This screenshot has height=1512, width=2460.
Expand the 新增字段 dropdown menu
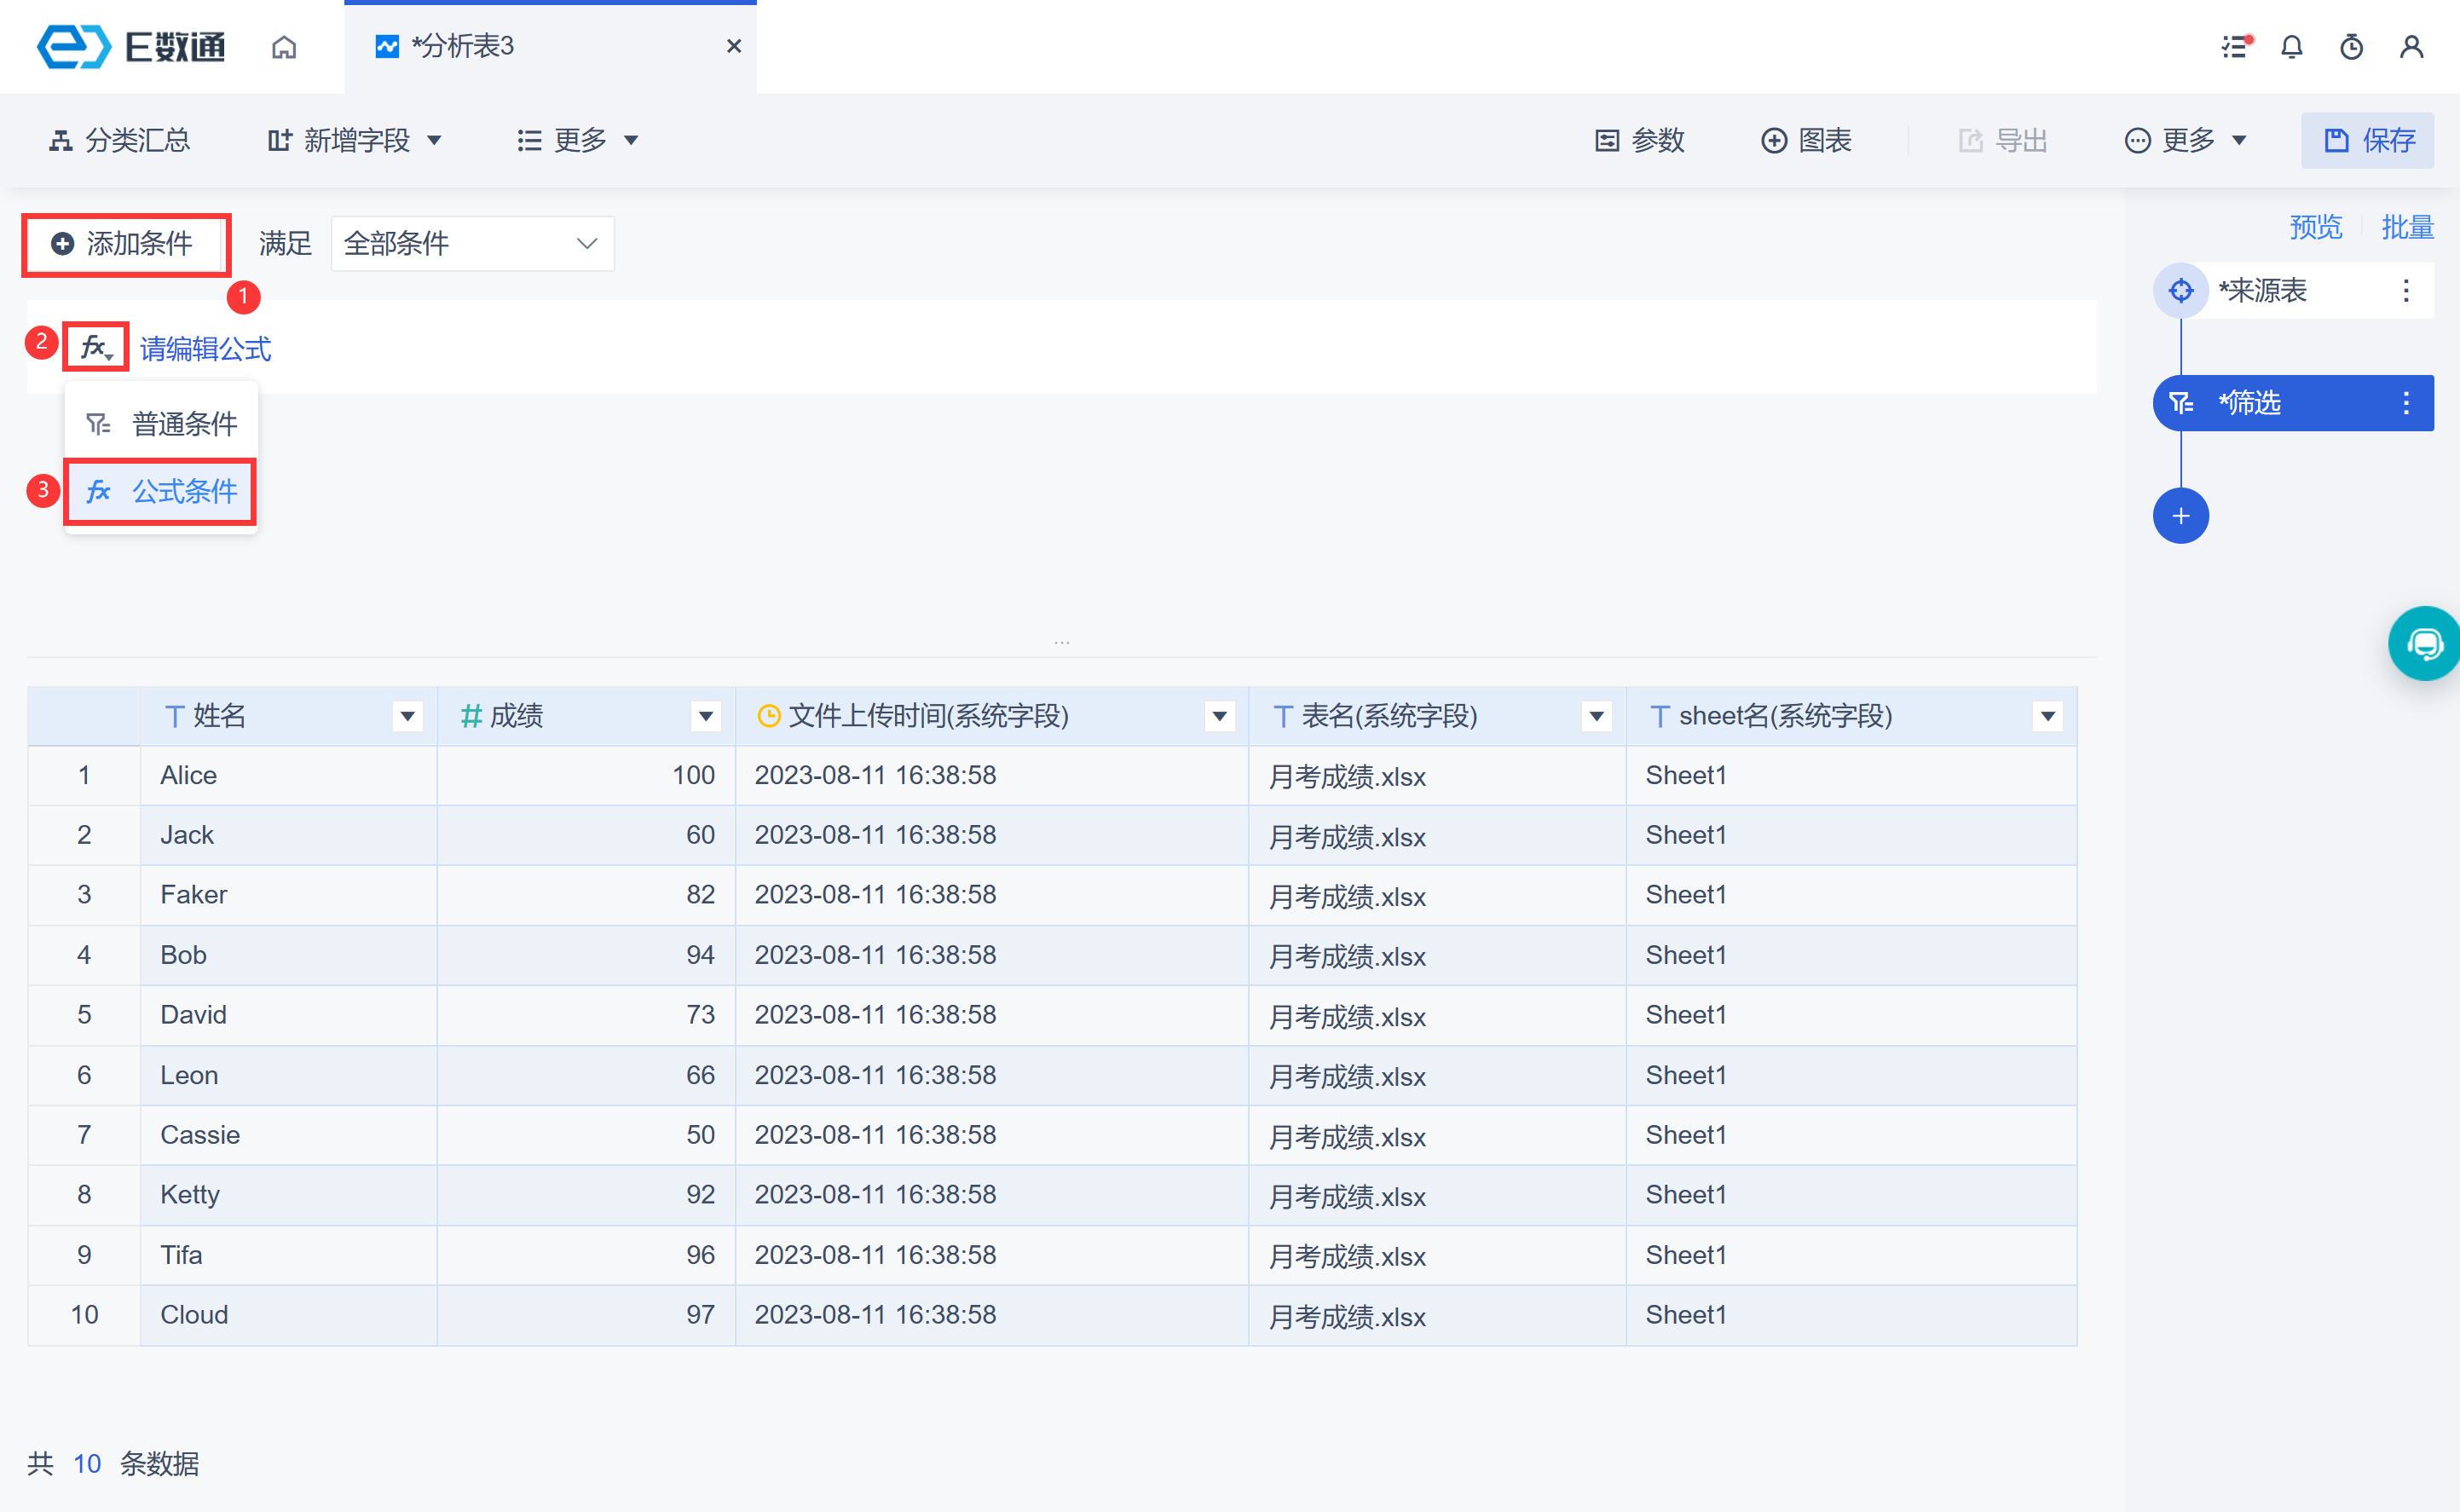coord(355,140)
